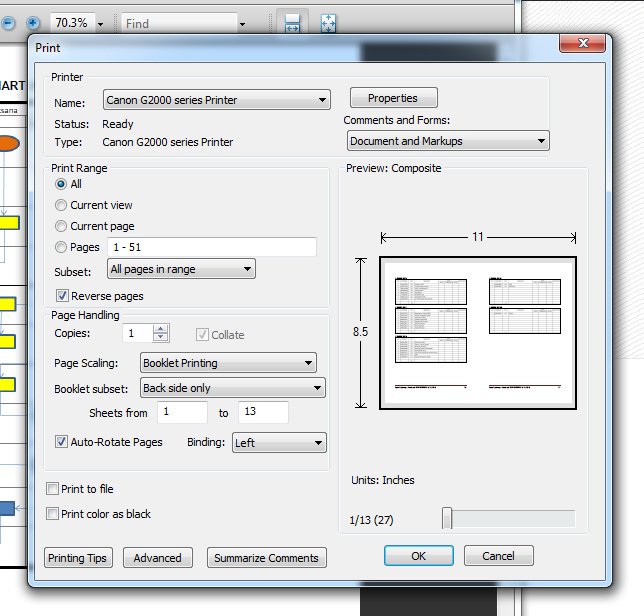Click the Copies number field
The width and height of the screenshot is (644, 616).
tap(138, 333)
